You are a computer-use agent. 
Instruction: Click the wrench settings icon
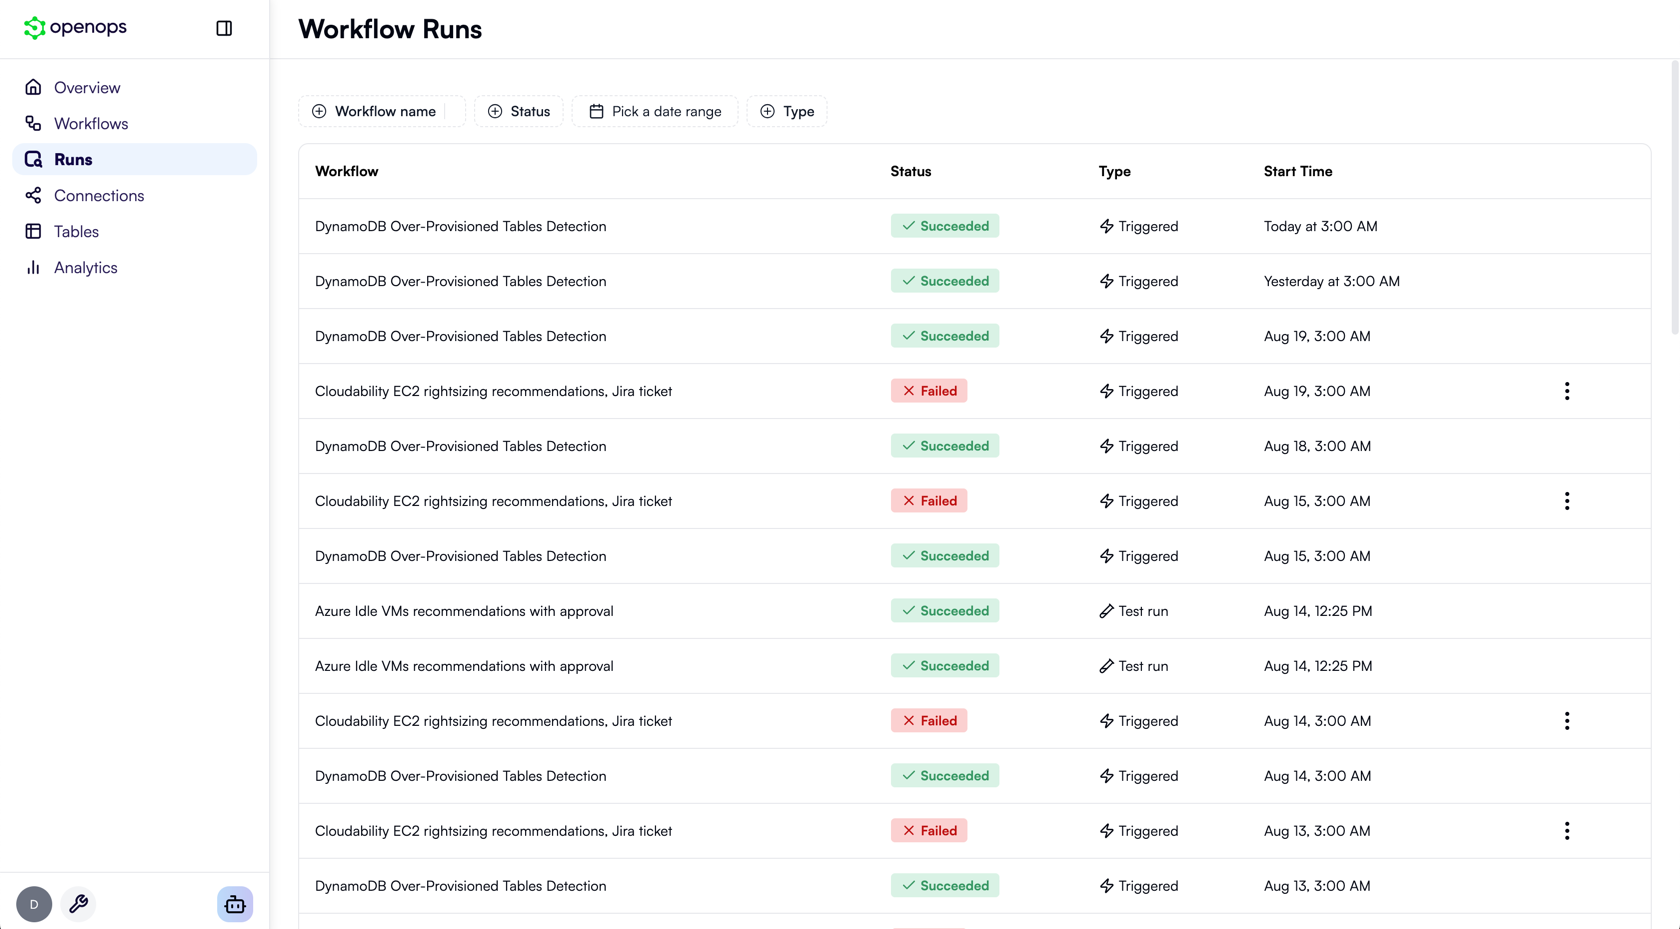78,903
